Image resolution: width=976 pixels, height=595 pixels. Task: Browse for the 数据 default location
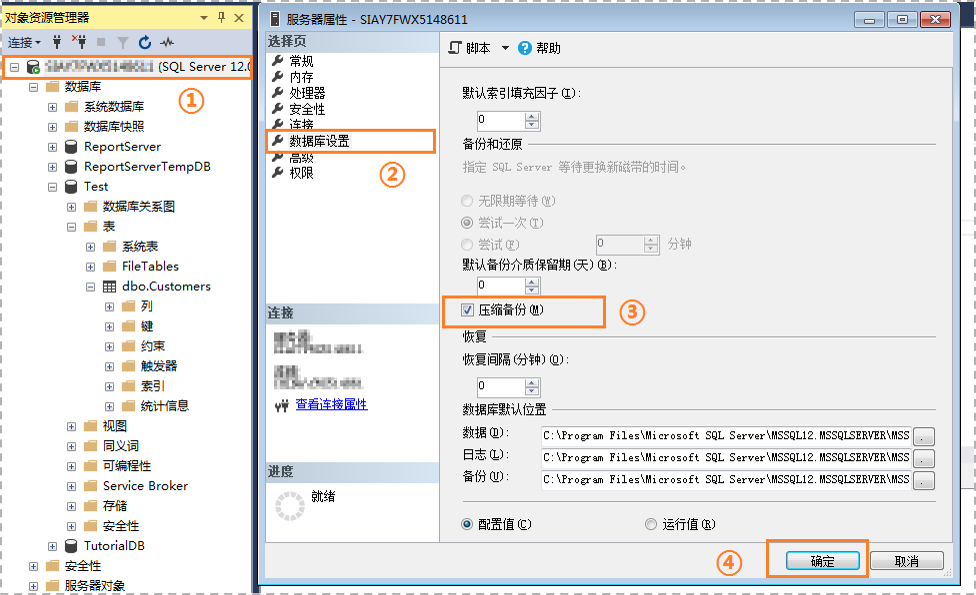924,436
